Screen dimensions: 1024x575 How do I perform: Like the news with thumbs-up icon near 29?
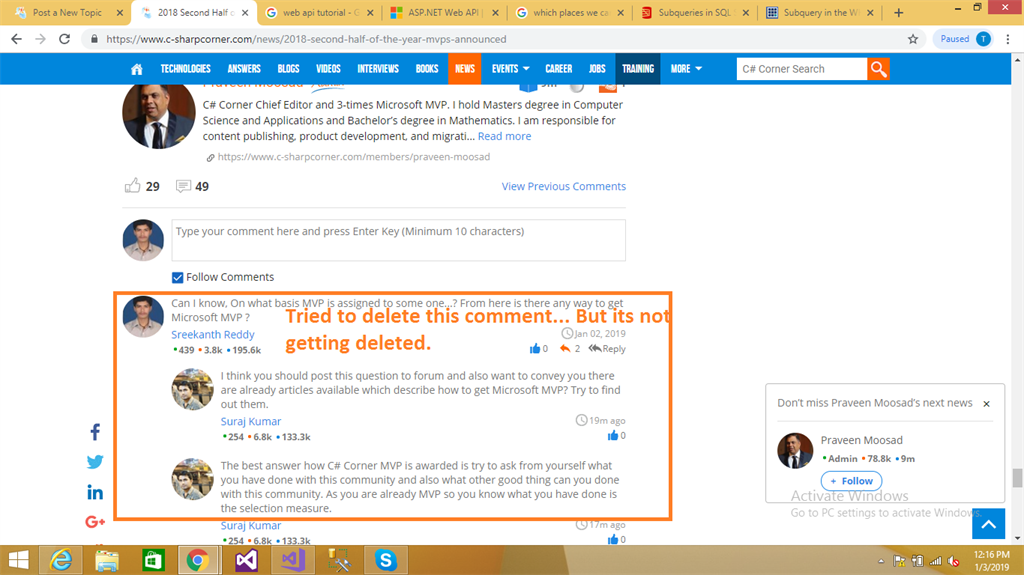[133, 186]
